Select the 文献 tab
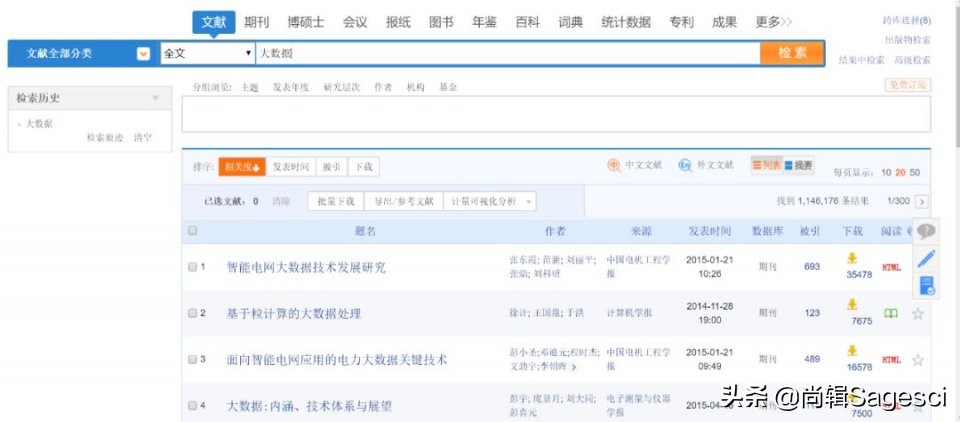 (x=214, y=23)
